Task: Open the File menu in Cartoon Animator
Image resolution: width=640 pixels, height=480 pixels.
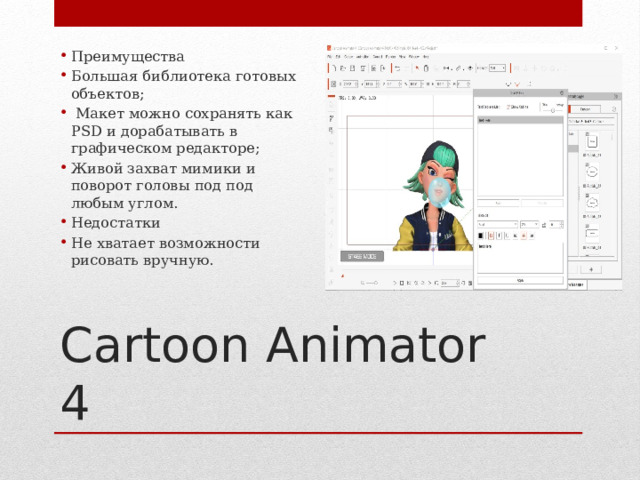Action: point(330,57)
